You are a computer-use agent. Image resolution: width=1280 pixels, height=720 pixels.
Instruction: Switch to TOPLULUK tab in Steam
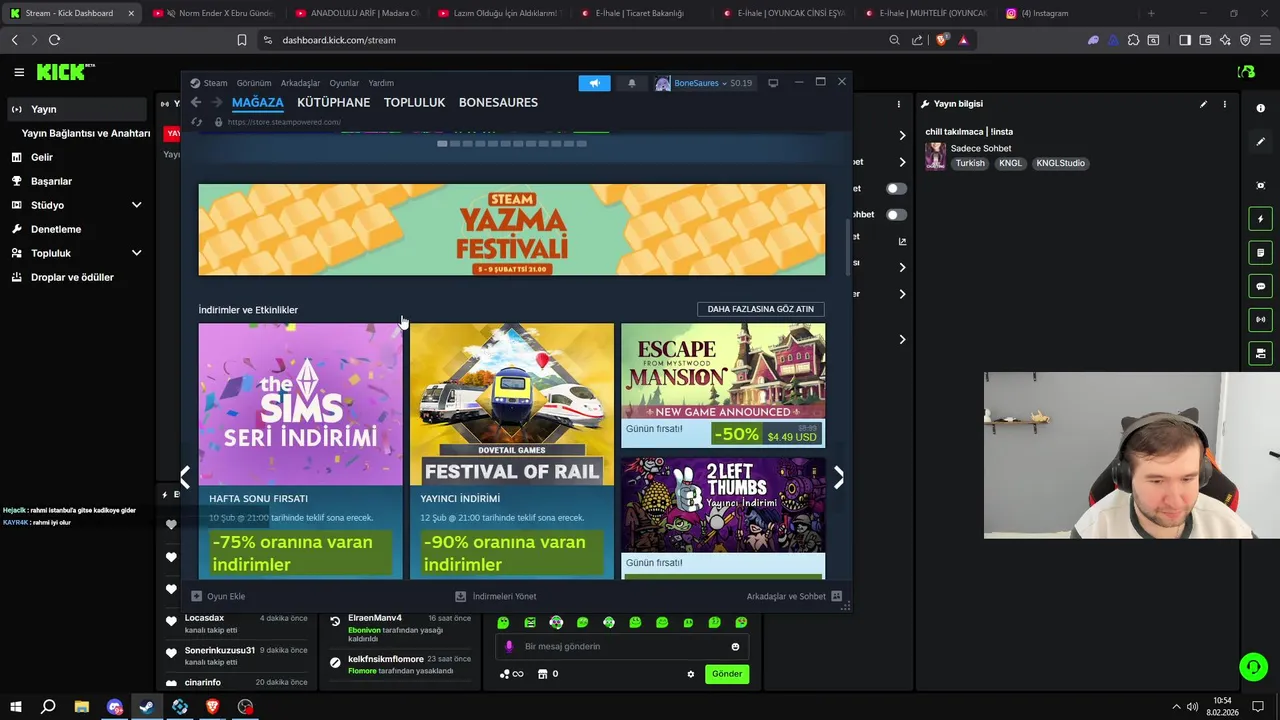point(414,102)
